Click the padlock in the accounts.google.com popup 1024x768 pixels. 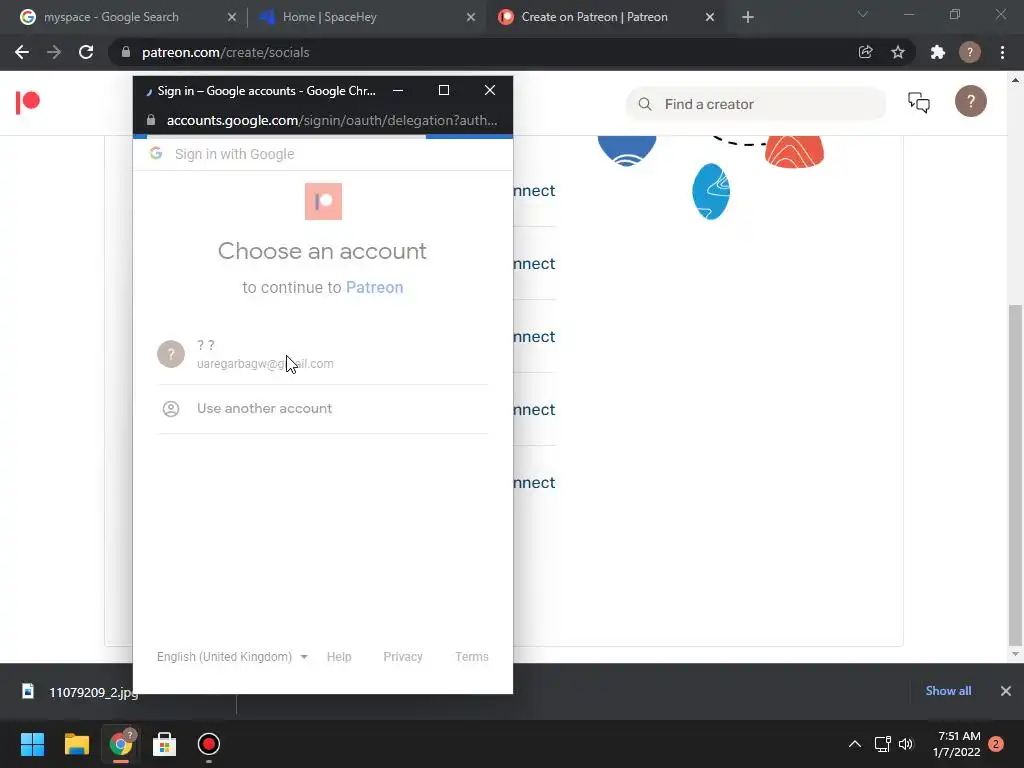pyautogui.click(x=151, y=120)
